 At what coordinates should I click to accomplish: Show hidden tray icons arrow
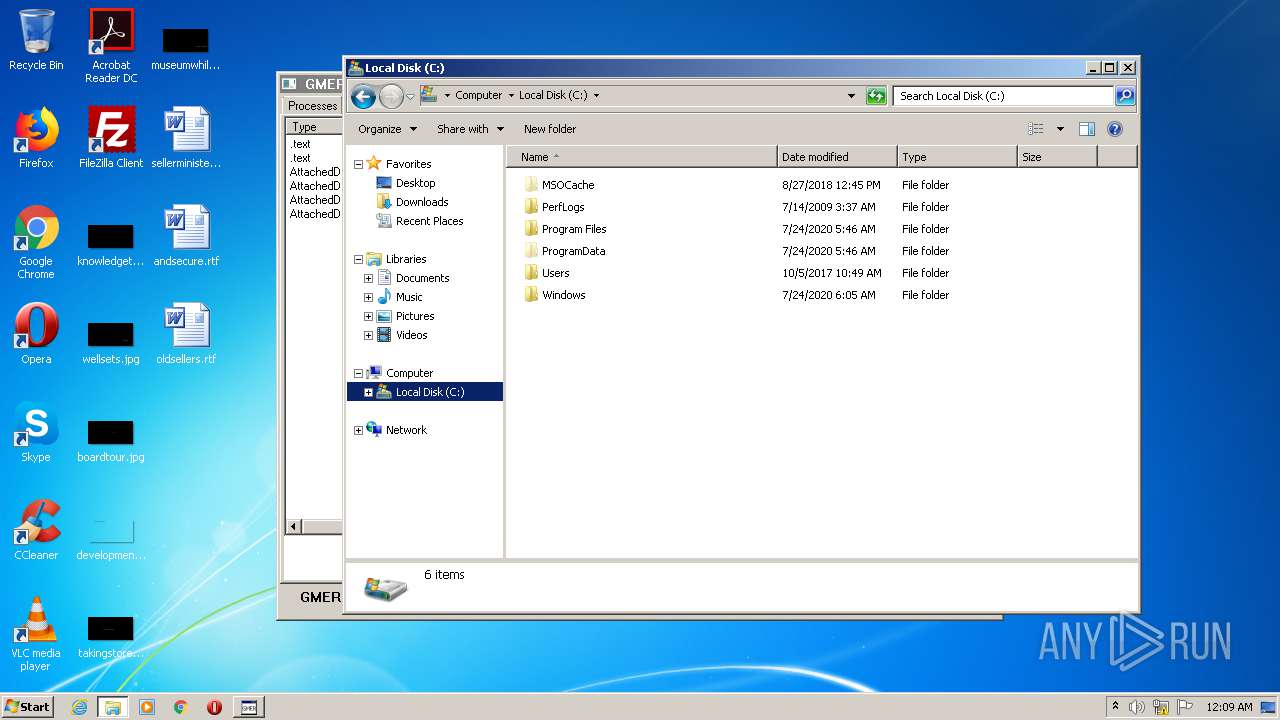(1115, 706)
